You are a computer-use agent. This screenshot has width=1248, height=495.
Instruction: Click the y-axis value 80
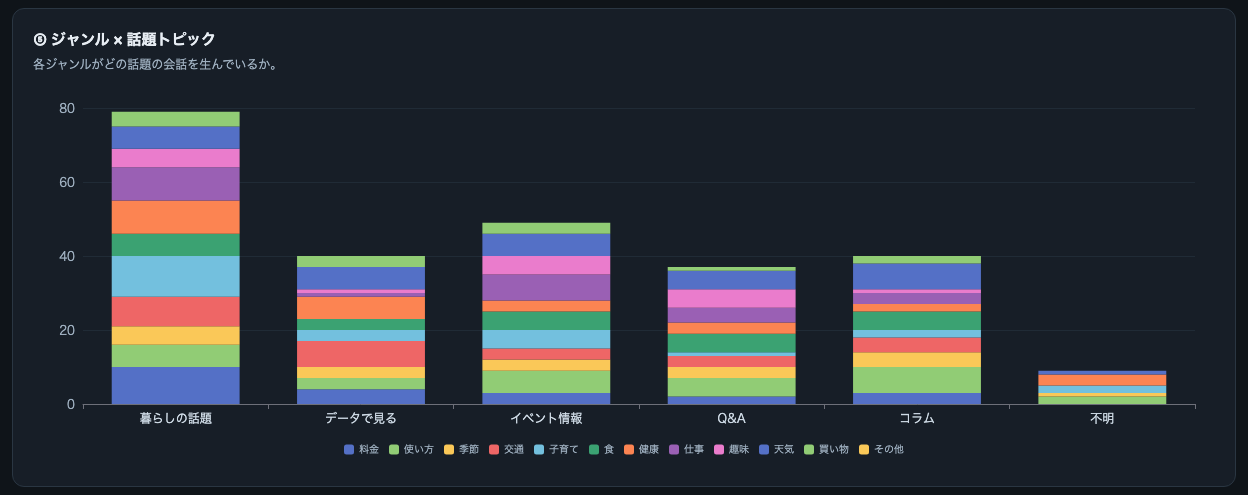[x=67, y=108]
